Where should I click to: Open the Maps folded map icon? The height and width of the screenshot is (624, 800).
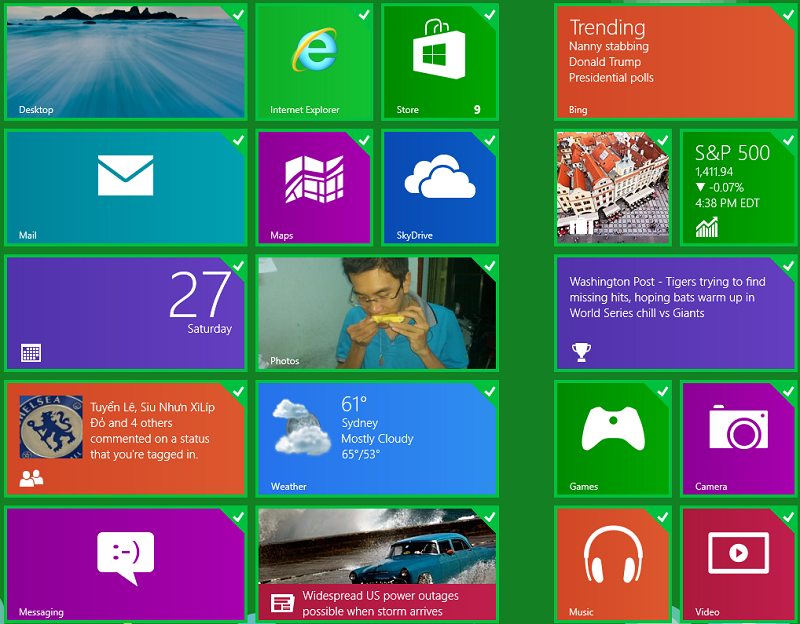(314, 179)
